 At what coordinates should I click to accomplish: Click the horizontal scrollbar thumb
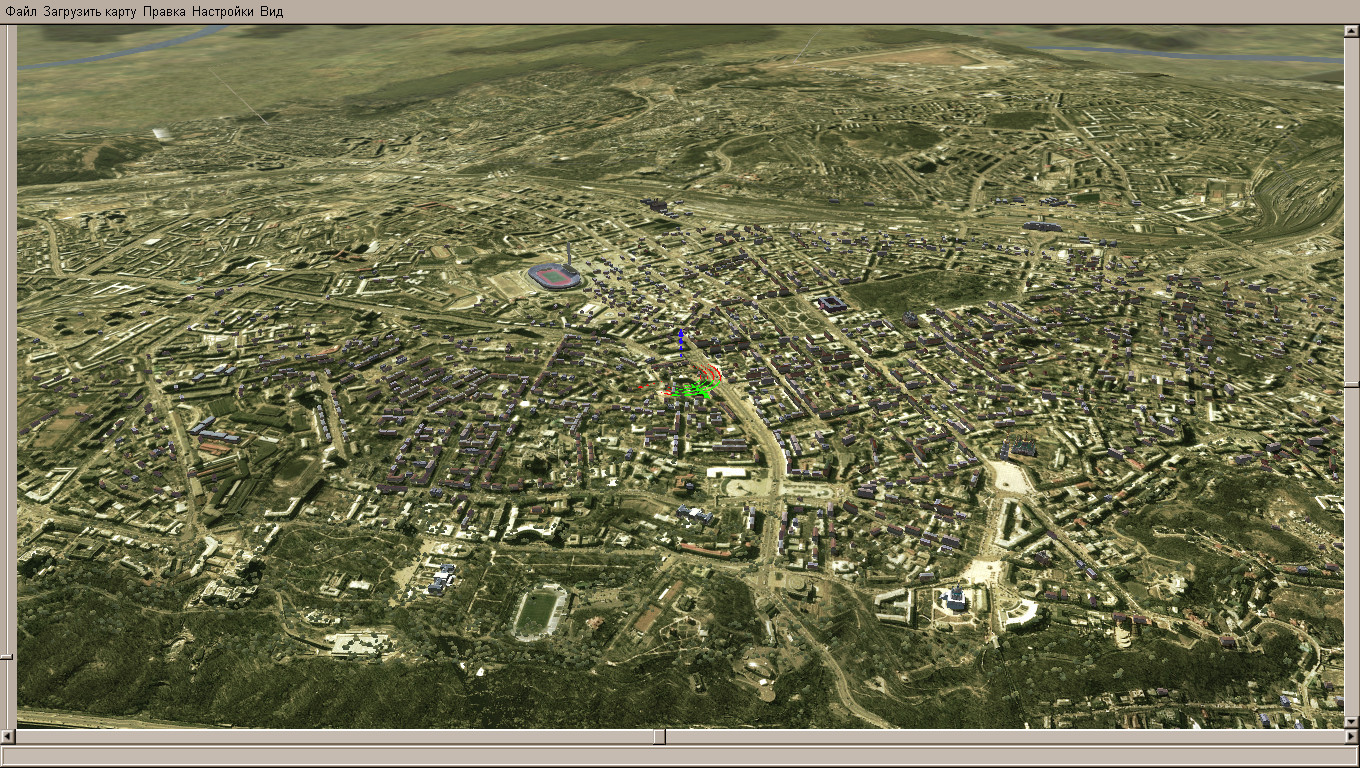660,737
